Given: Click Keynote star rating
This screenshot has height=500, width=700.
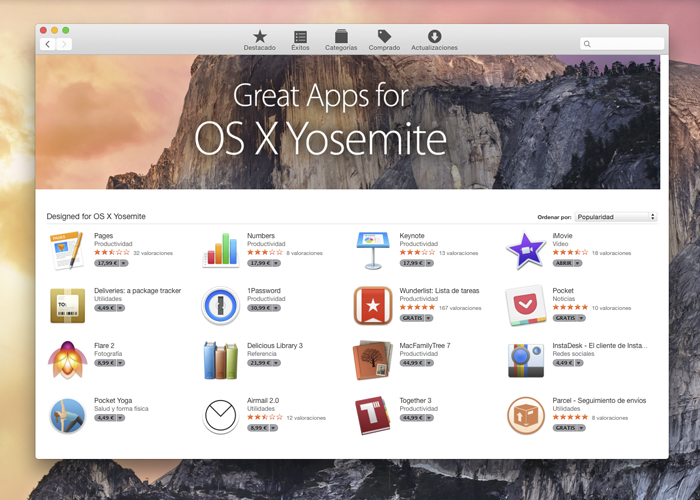Looking at the screenshot, I should (x=417, y=253).
